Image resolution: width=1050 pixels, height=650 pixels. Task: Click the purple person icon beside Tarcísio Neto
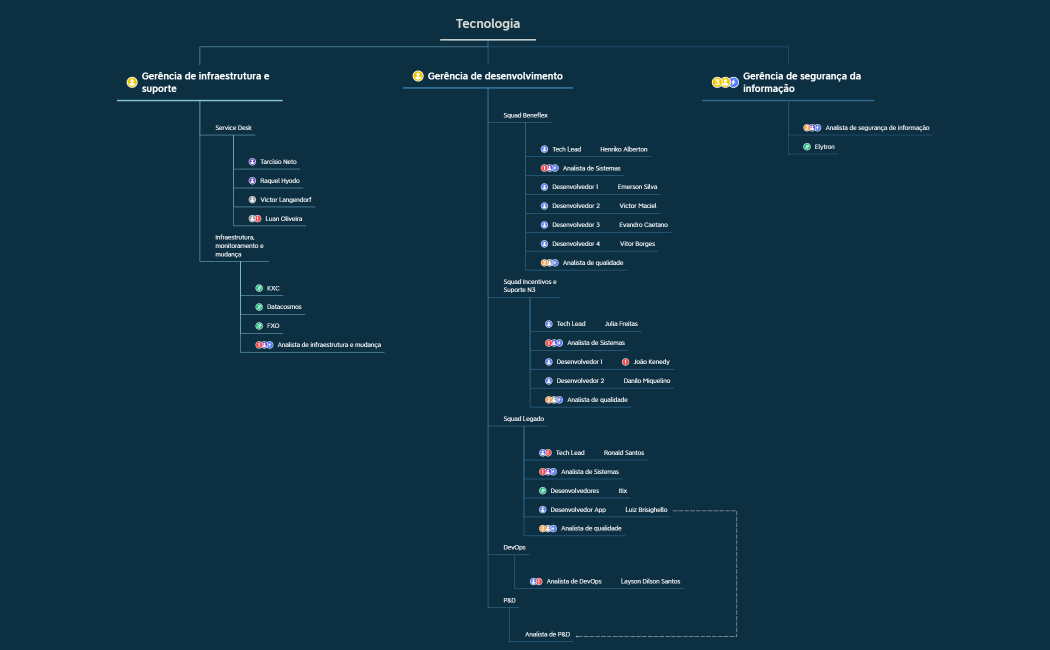[x=252, y=162]
